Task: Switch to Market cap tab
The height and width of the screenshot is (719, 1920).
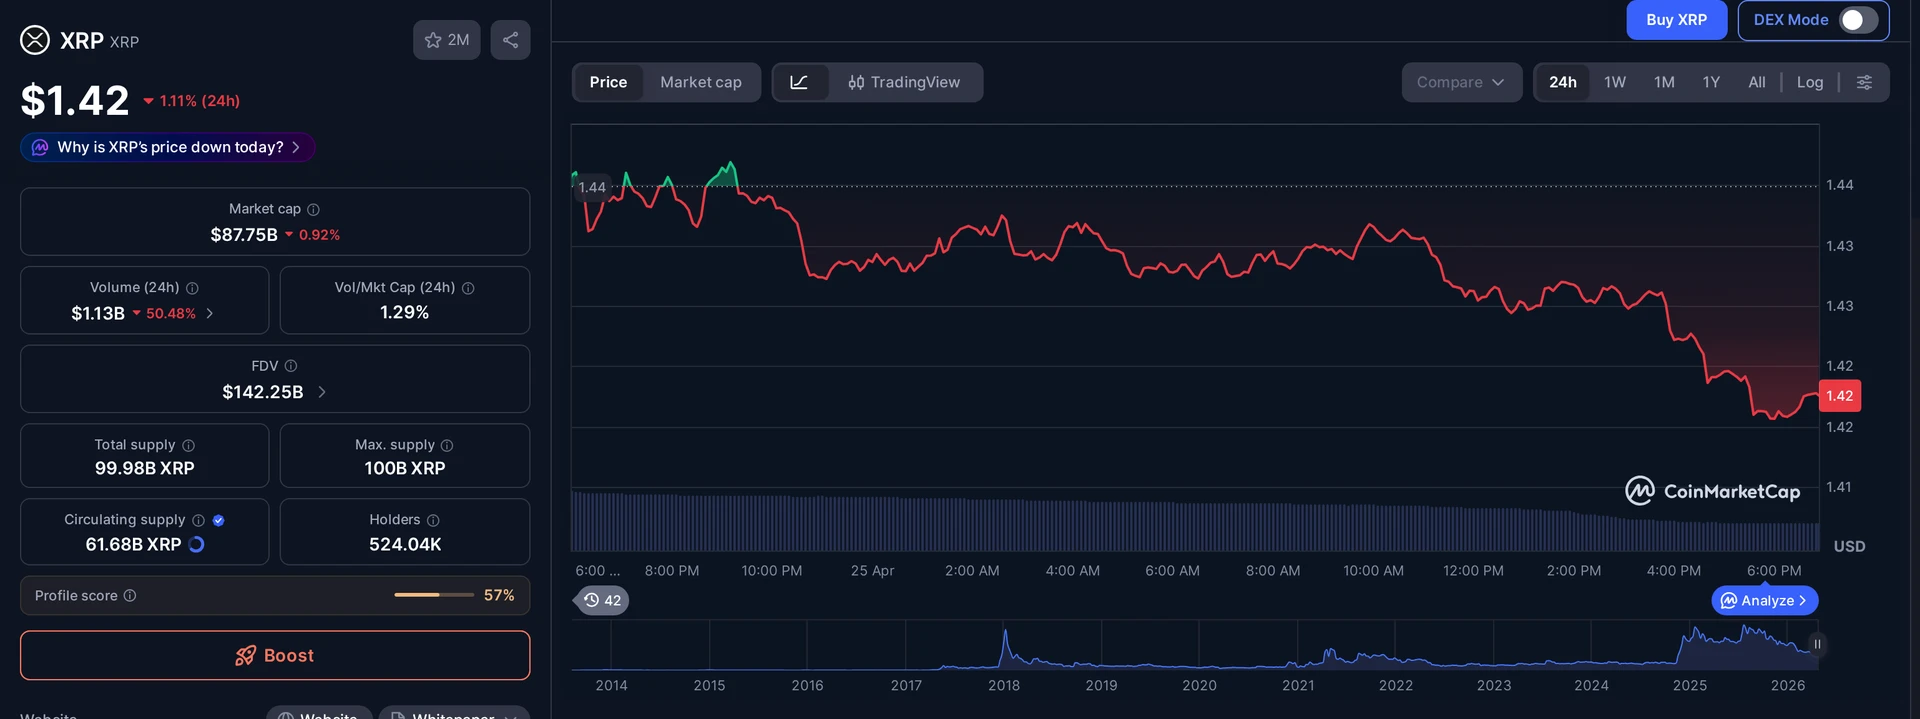Action: 701,82
